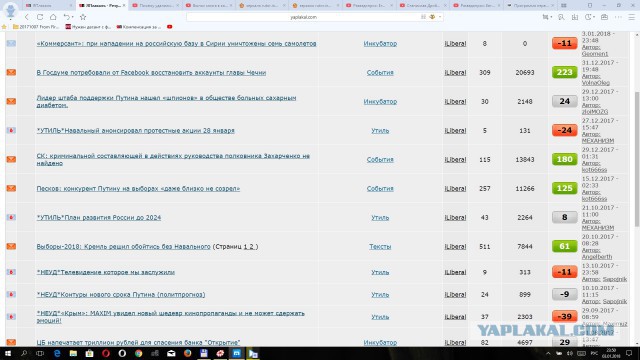This screenshot has width=640, height=360.
Task: Click the address bar showing yaplakal.com
Action: pyautogui.click(x=303, y=17)
